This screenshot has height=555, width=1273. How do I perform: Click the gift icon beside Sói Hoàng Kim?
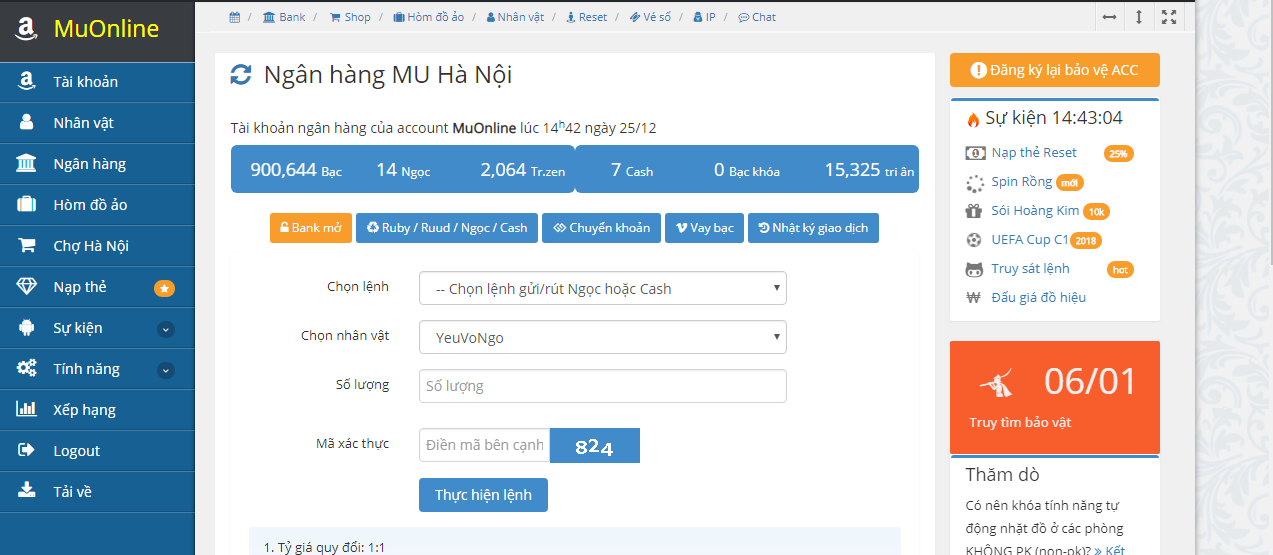[x=974, y=211]
